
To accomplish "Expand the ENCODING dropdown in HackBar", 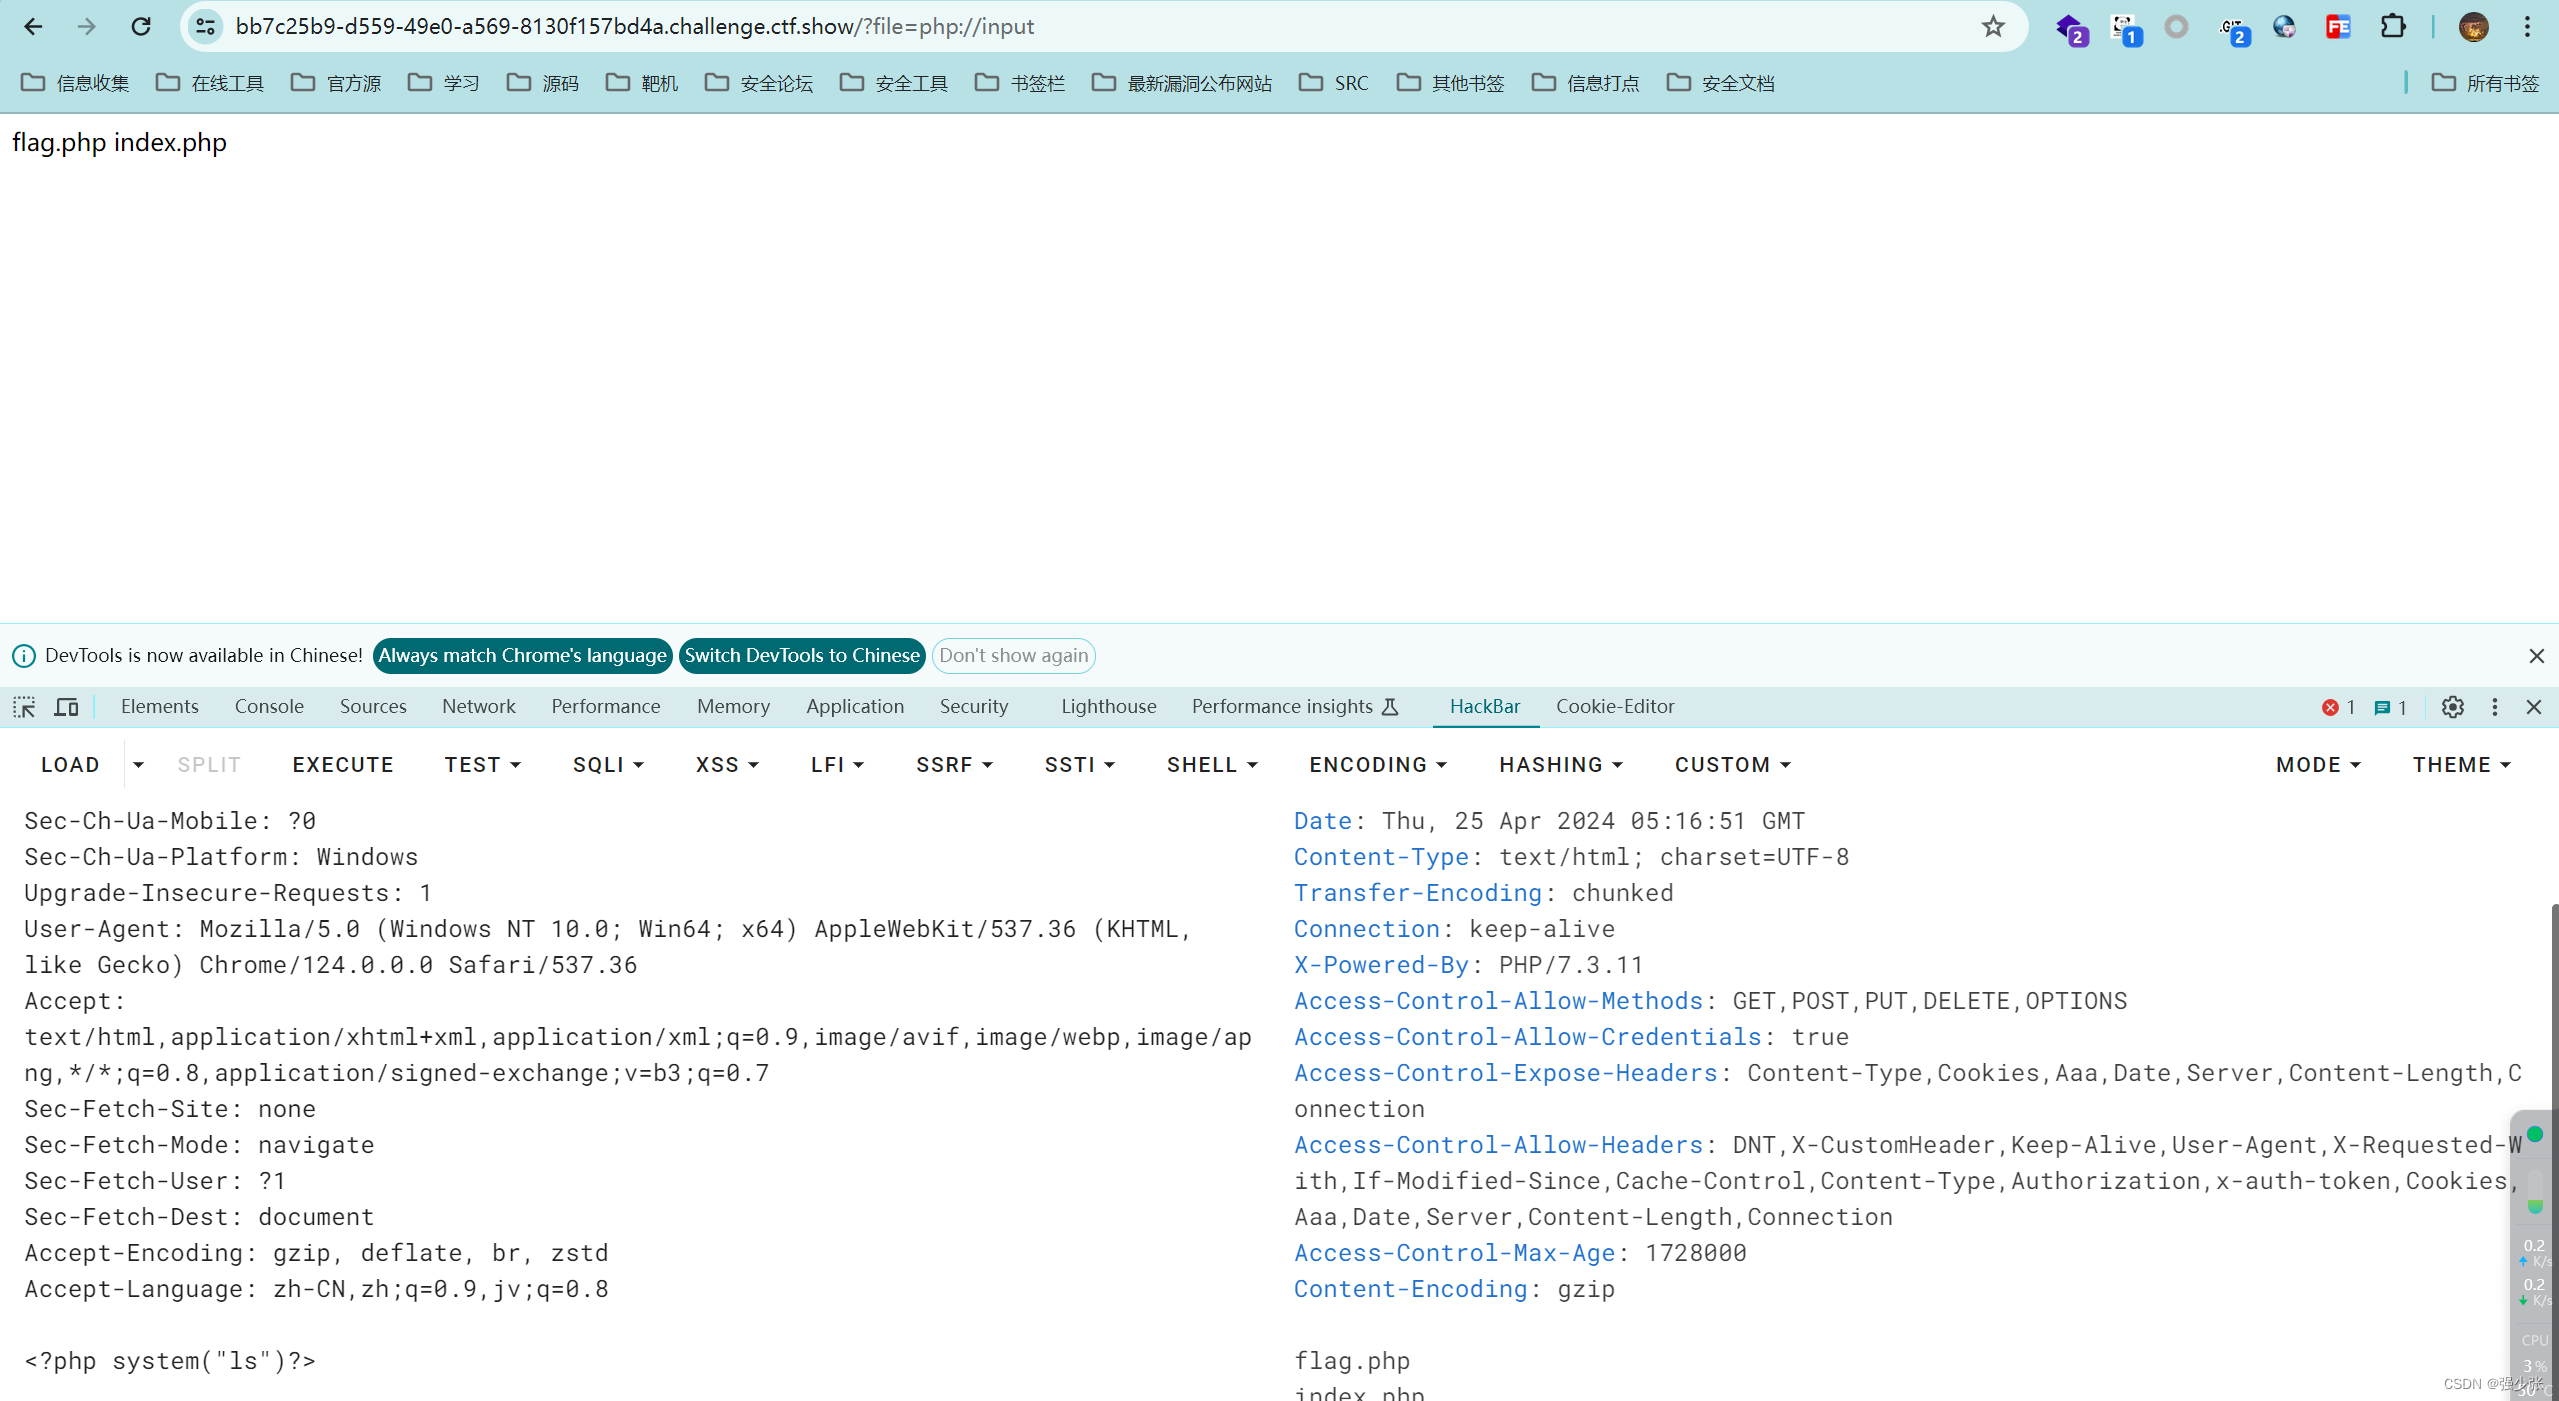I will coord(1378,765).
